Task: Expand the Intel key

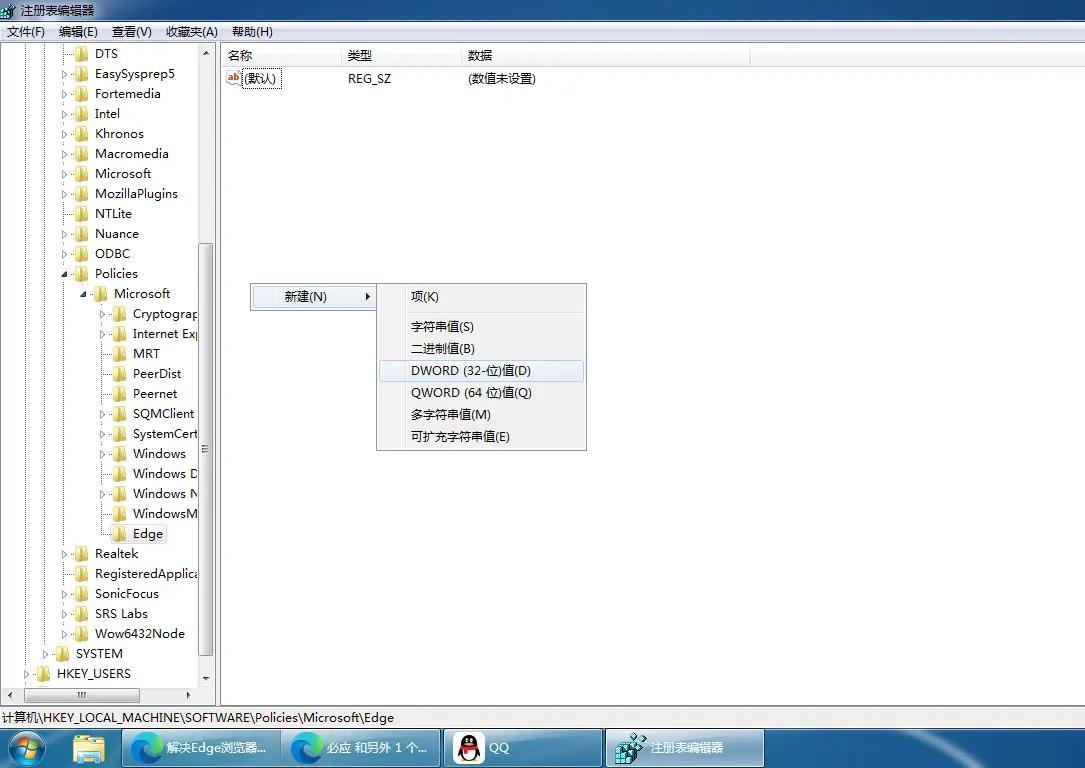Action: [x=66, y=113]
